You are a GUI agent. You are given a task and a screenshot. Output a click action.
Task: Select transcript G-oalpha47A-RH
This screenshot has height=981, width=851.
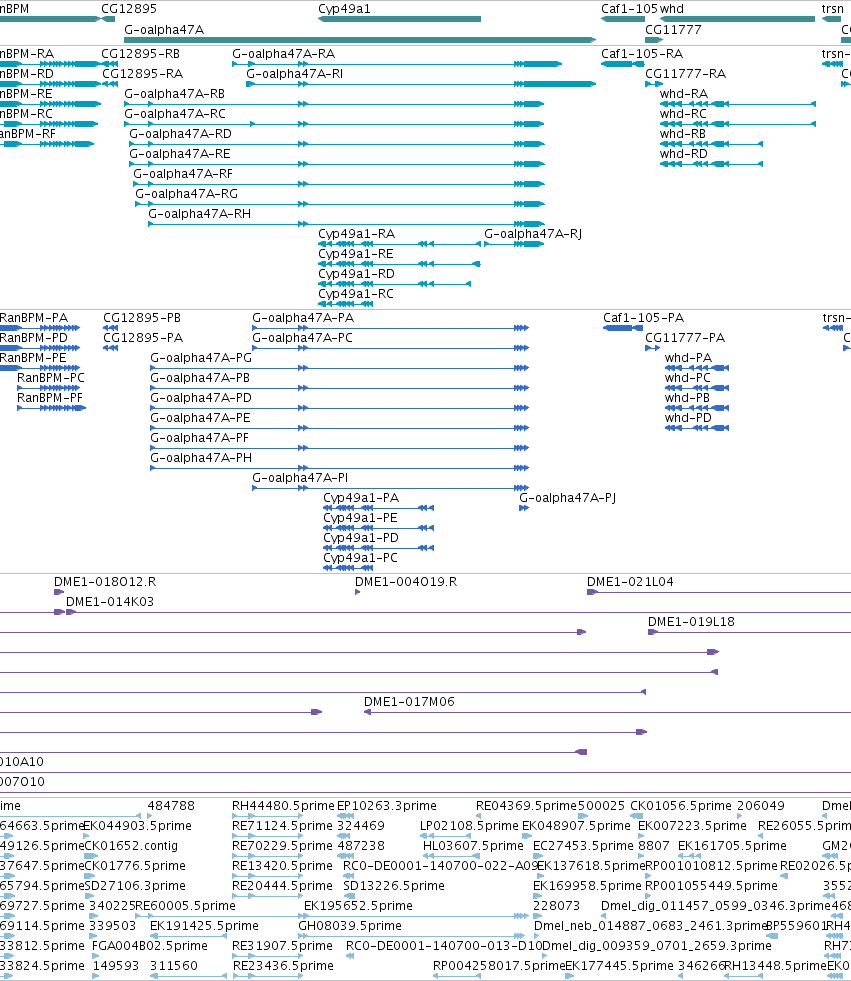coord(200,214)
